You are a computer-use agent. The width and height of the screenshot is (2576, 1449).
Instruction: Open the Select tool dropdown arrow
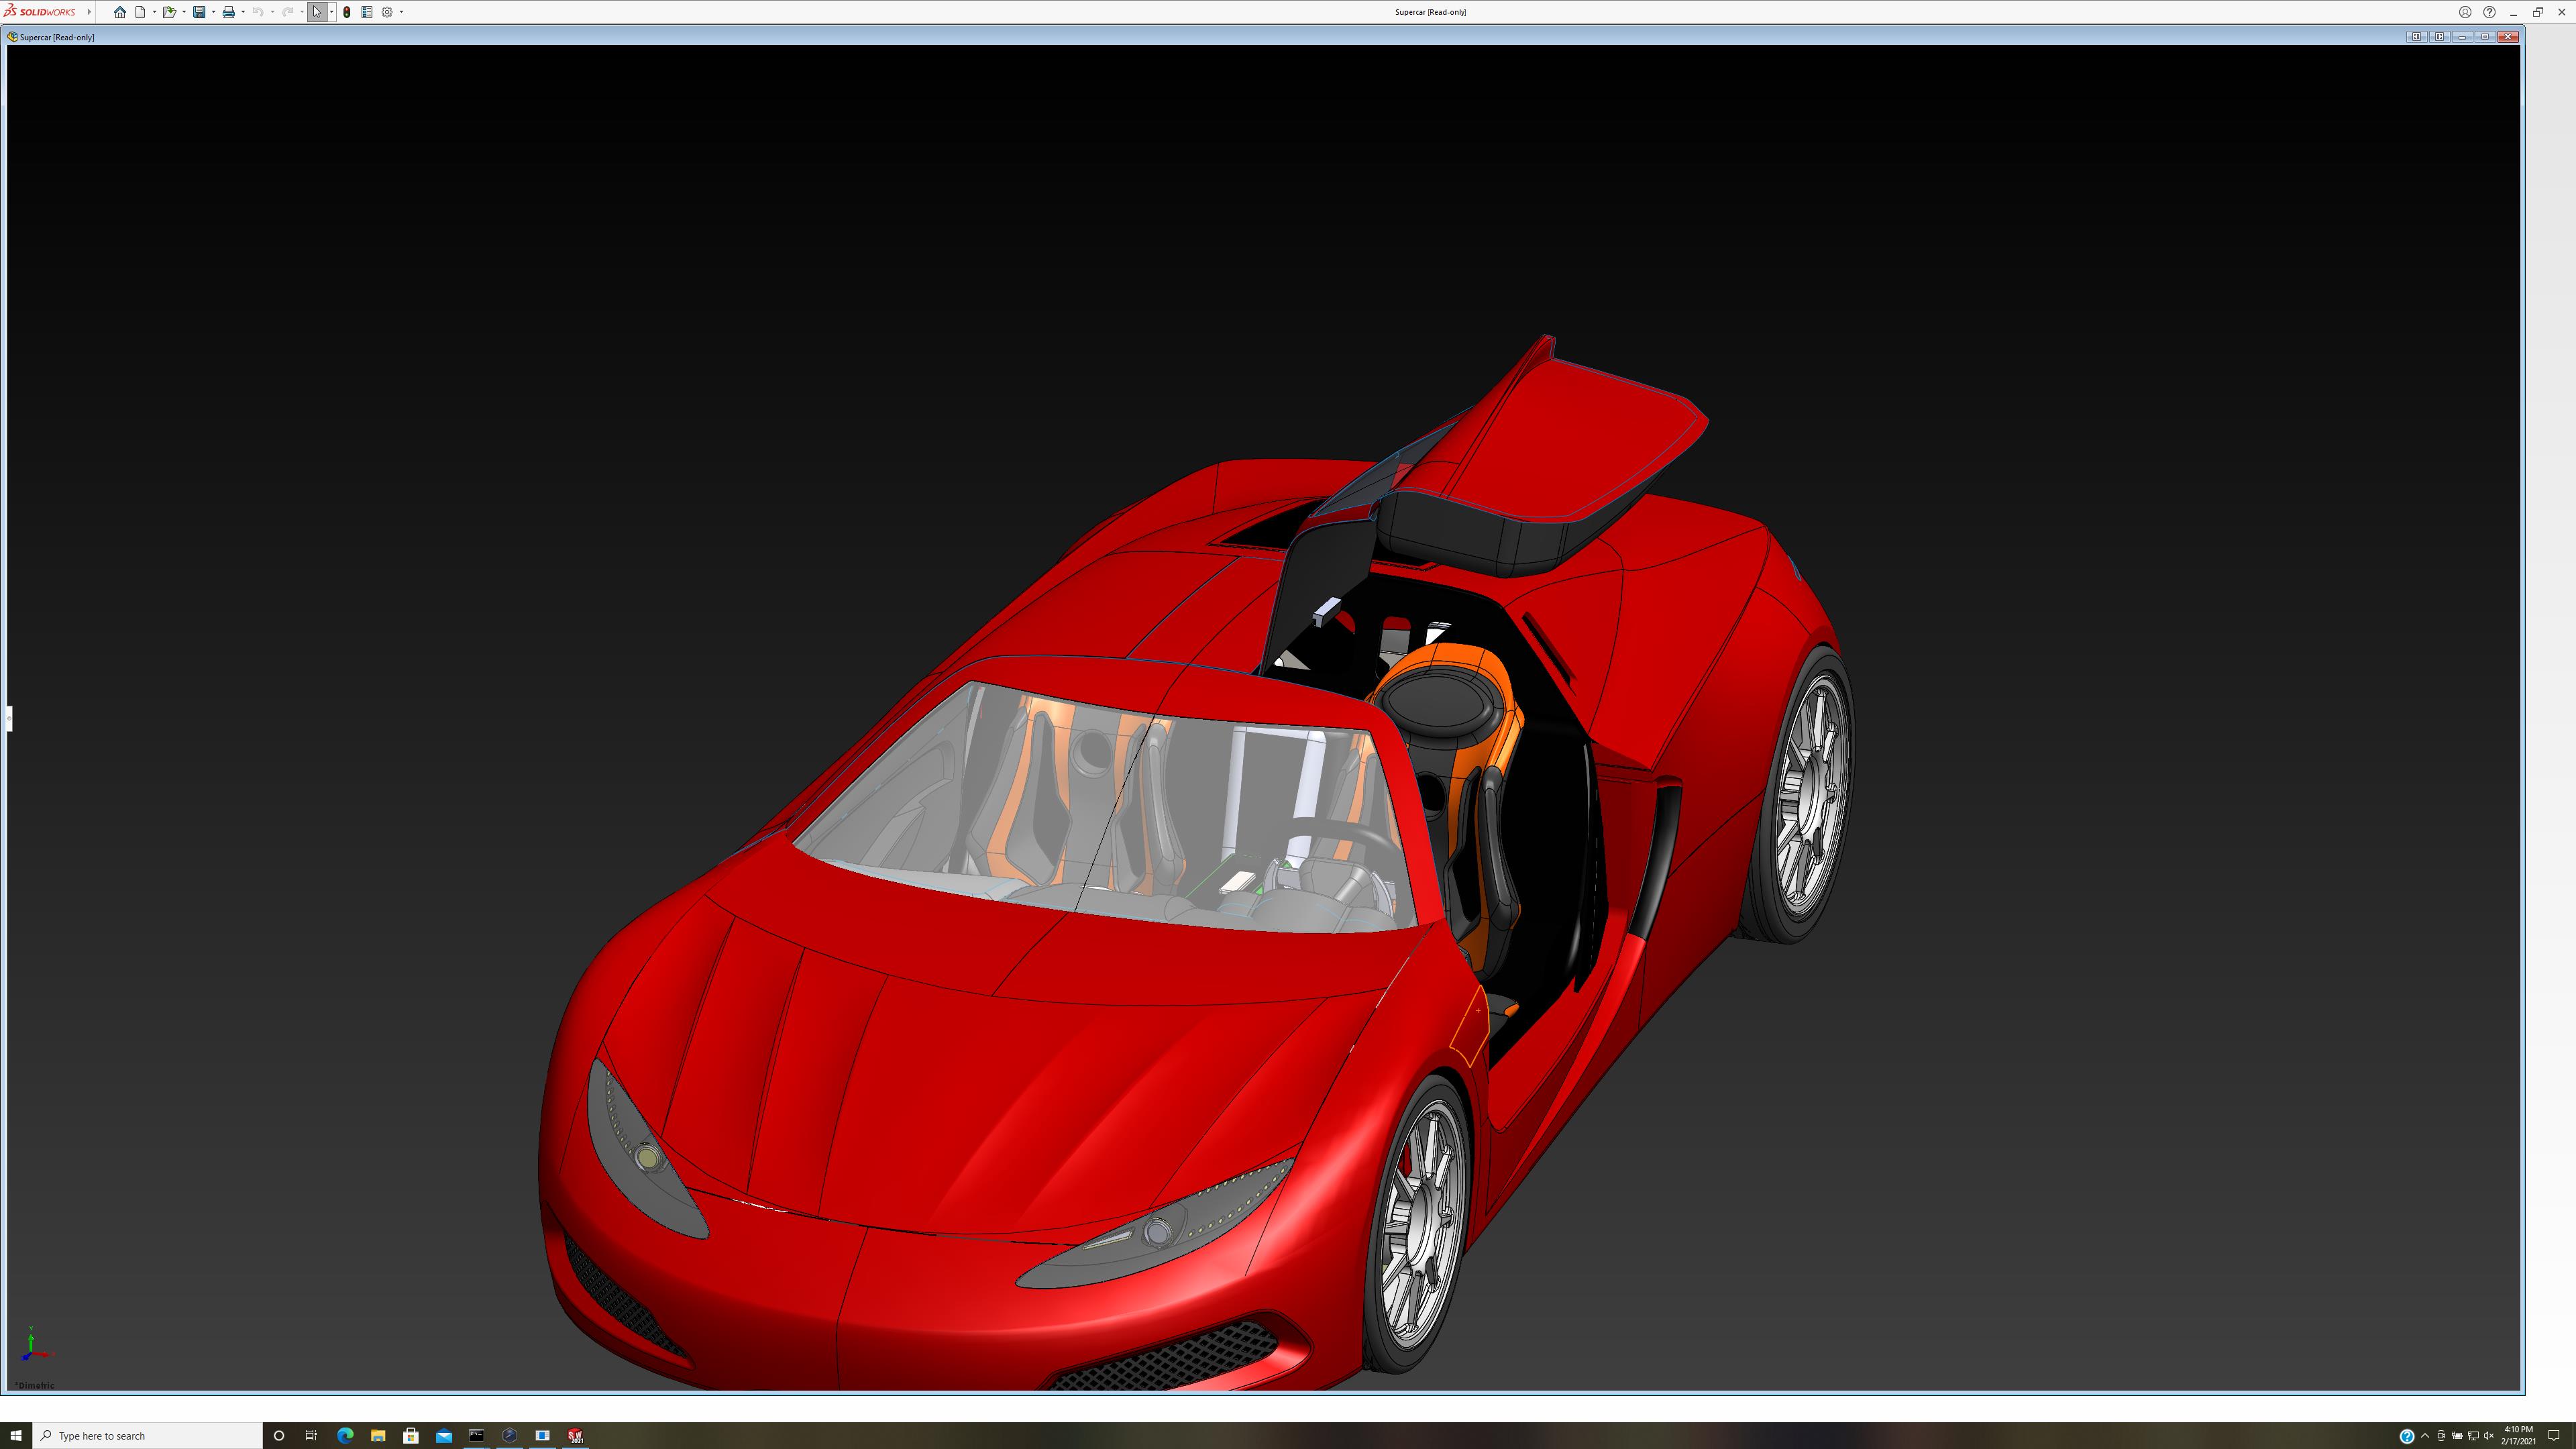[331, 12]
